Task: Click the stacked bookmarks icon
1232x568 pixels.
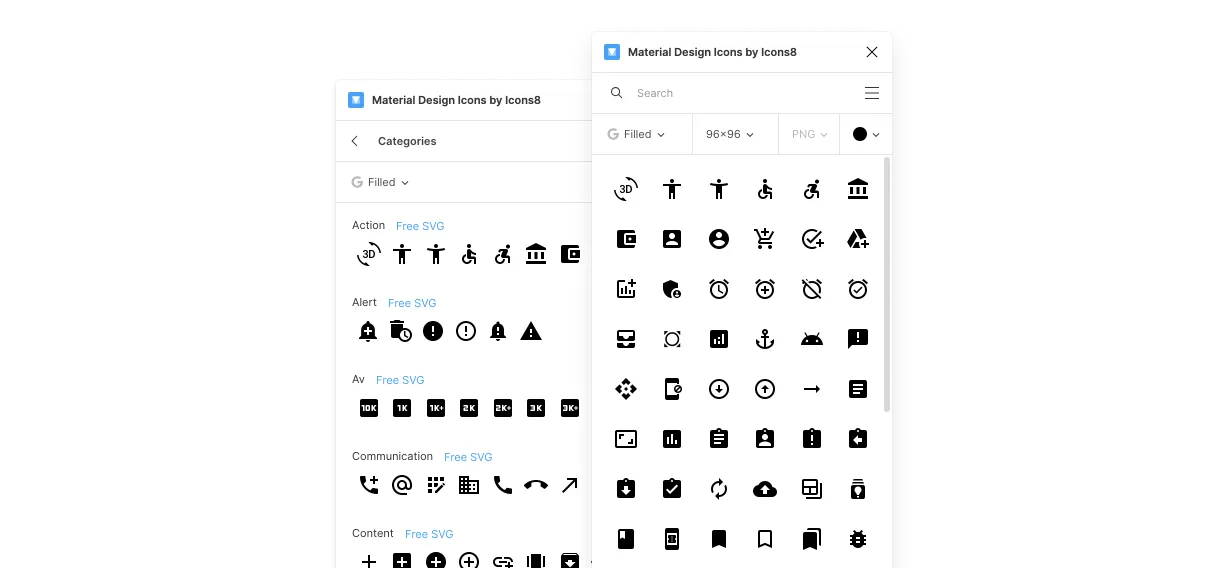Action: click(812, 539)
